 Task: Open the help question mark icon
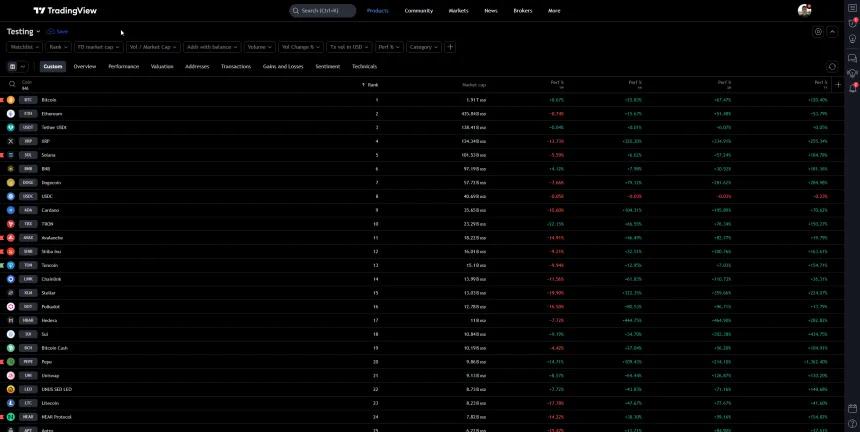[x=852, y=423]
